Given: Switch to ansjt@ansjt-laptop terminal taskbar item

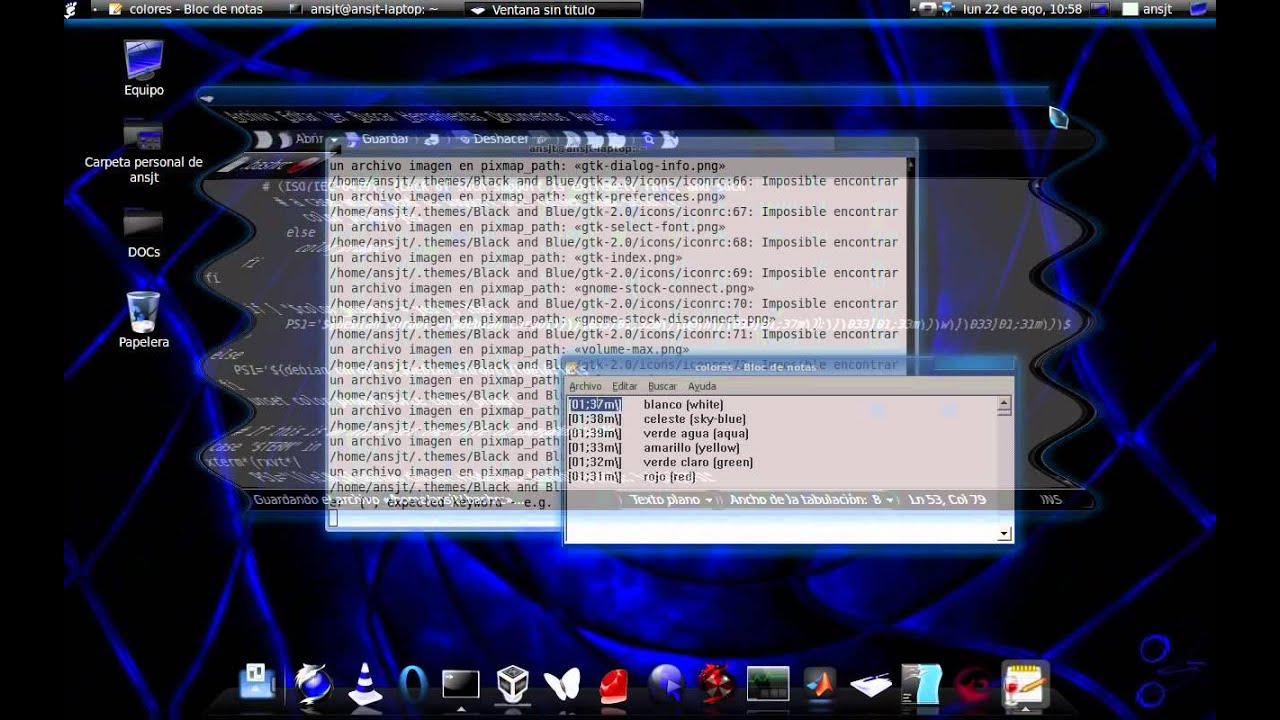Looking at the screenshot, I should coord(364,9).
